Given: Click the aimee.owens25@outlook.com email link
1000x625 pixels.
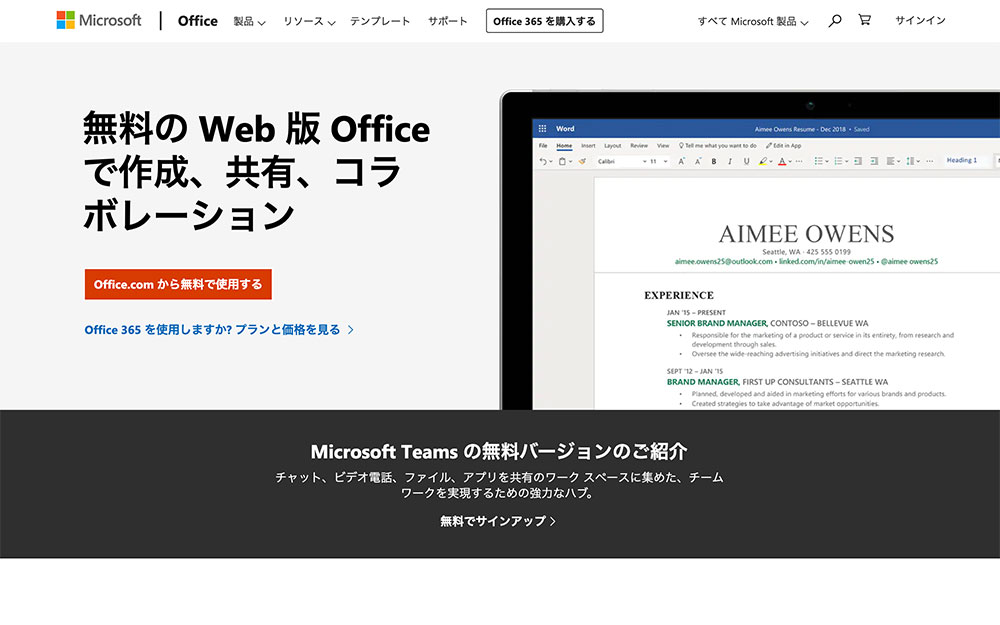Looking at the screenshot, I should coord(724,261).
